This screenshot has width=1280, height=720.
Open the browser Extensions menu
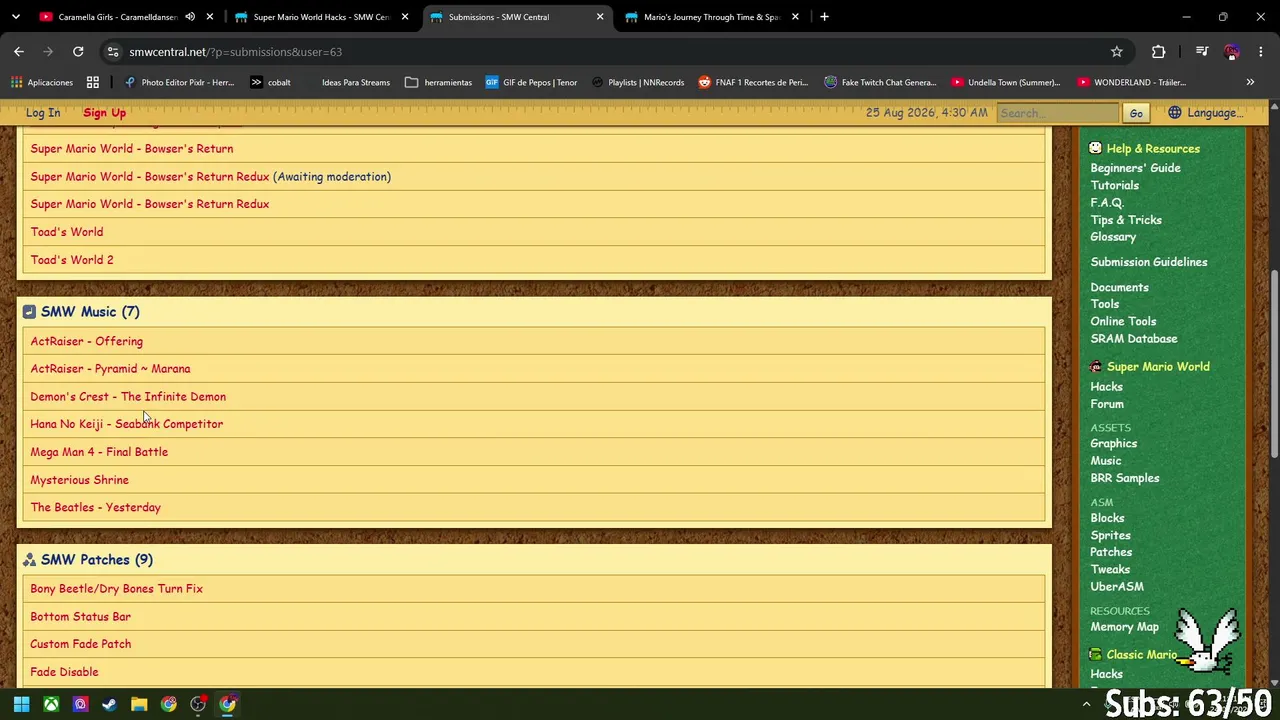(x=1158, y=51)
